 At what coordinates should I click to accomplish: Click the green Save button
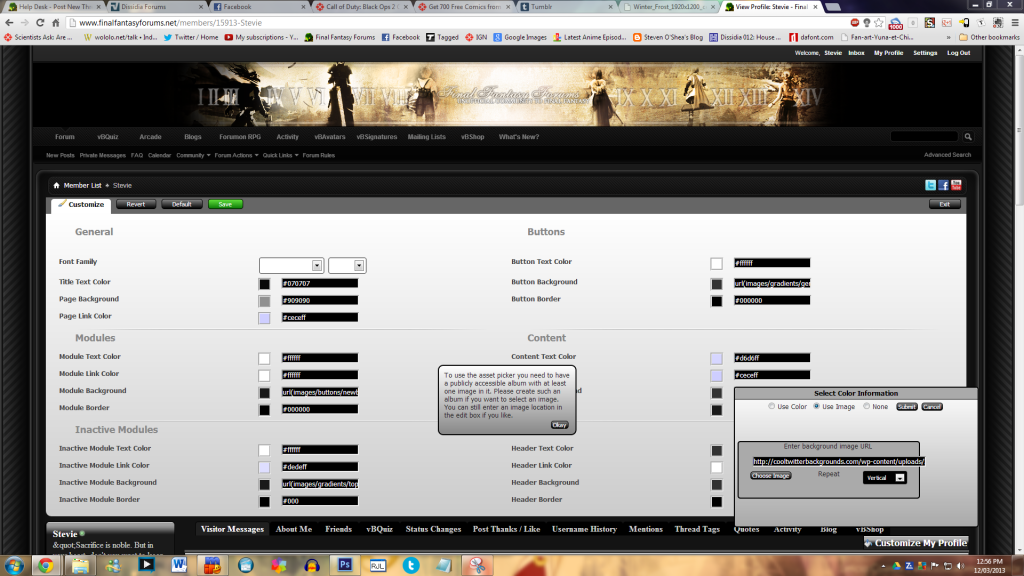(x=225, y=204)
